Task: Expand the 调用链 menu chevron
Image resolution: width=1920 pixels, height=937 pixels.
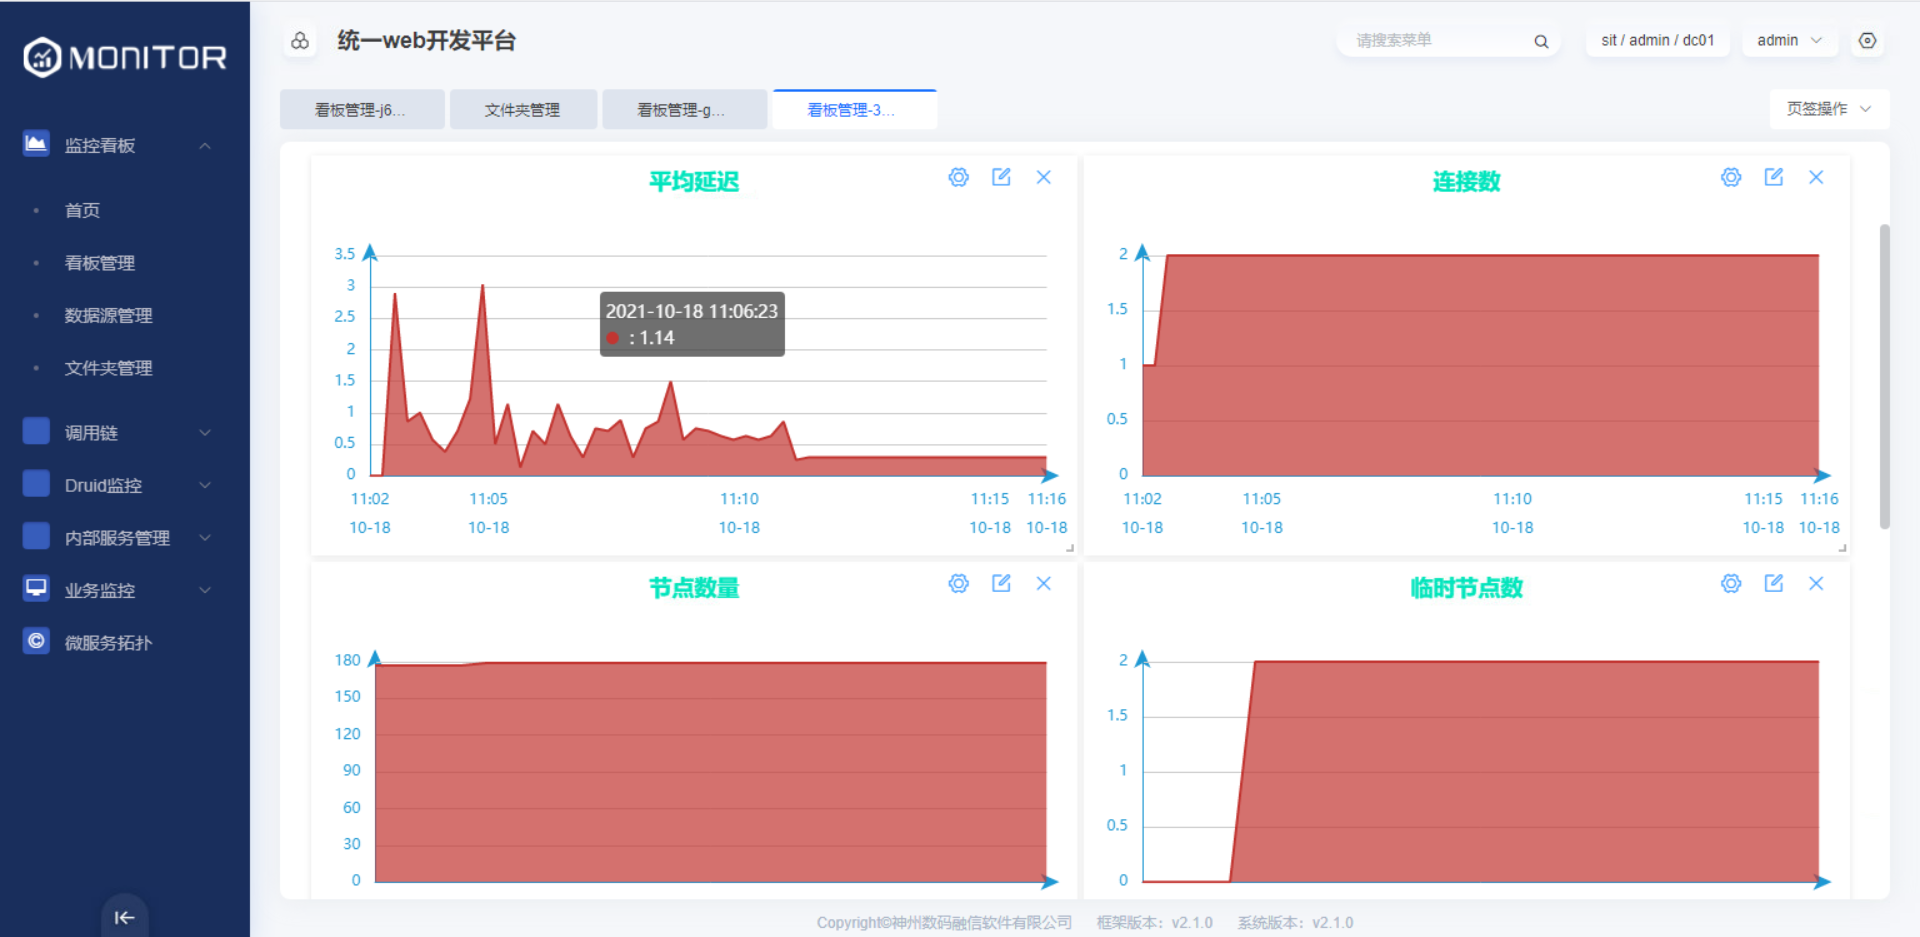Action: coord(205,433)
